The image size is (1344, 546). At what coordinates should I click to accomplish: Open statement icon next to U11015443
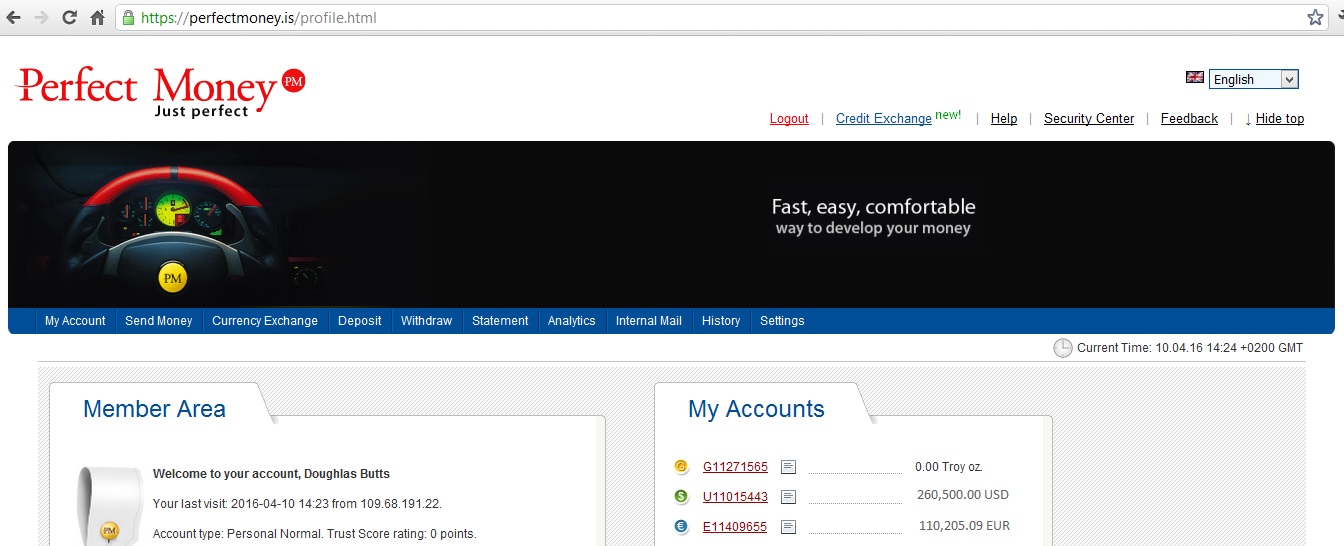(788, 496)
